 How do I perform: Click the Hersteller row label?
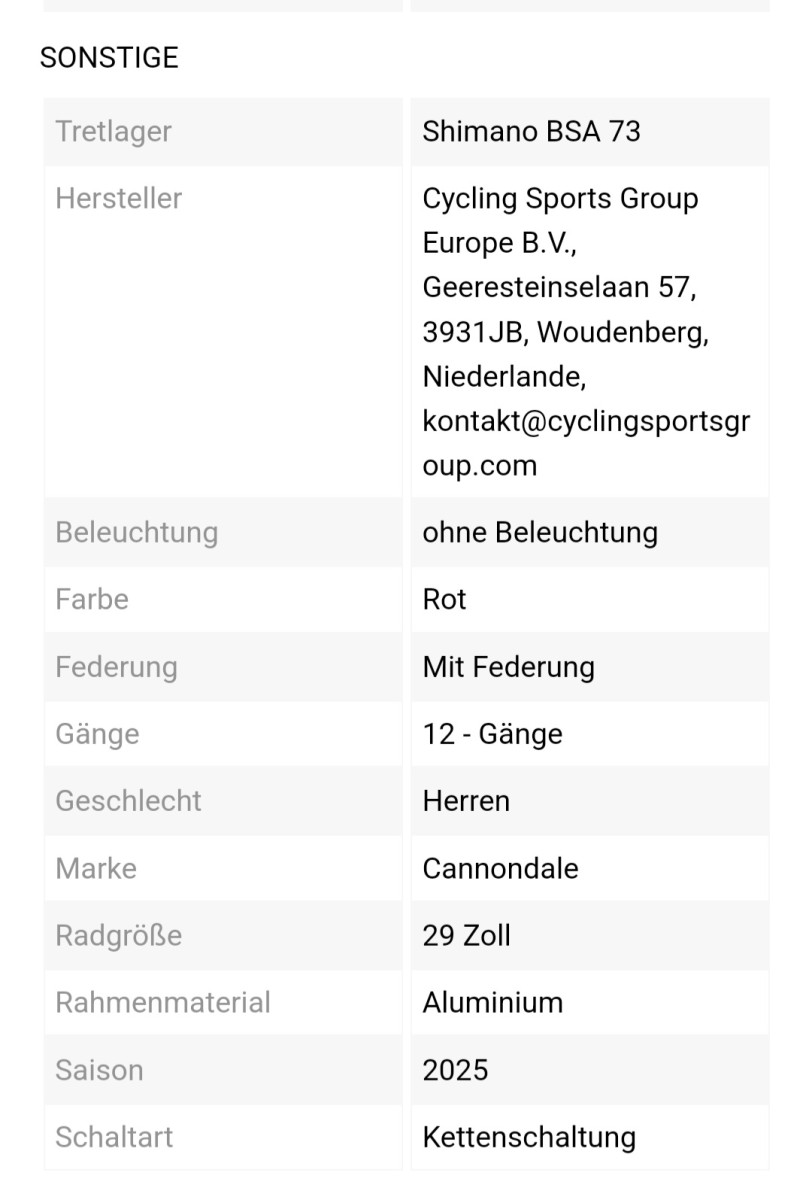(x=119, y=198)
